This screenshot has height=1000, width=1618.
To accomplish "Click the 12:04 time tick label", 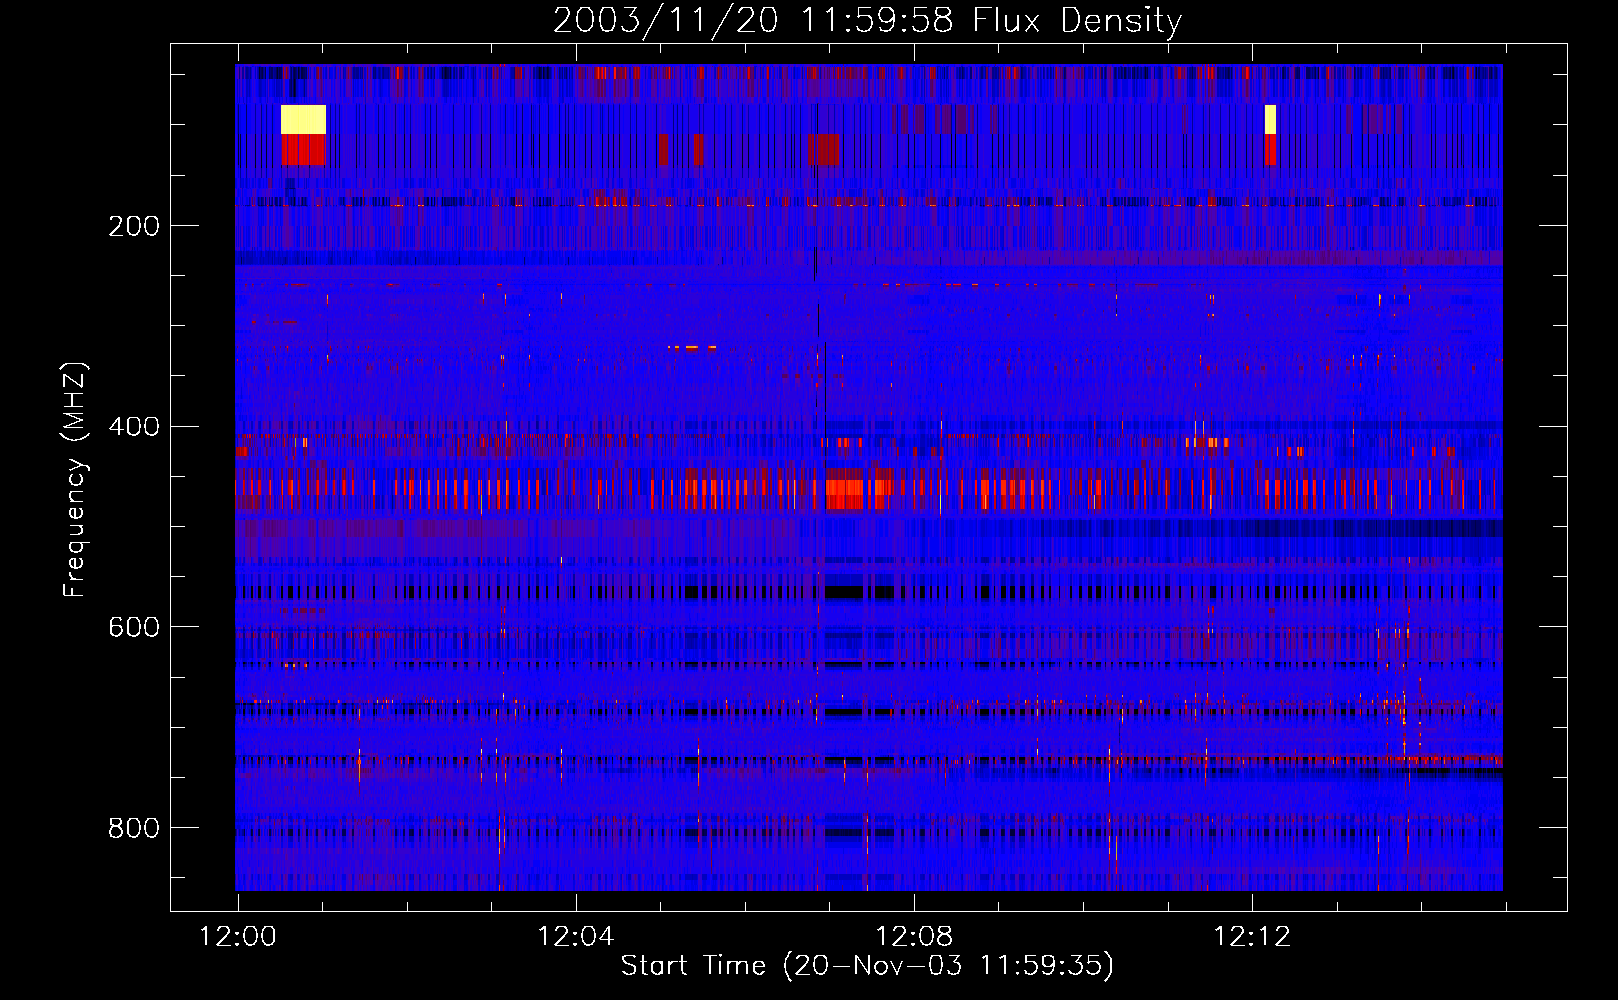I will (x=575, y=937).
